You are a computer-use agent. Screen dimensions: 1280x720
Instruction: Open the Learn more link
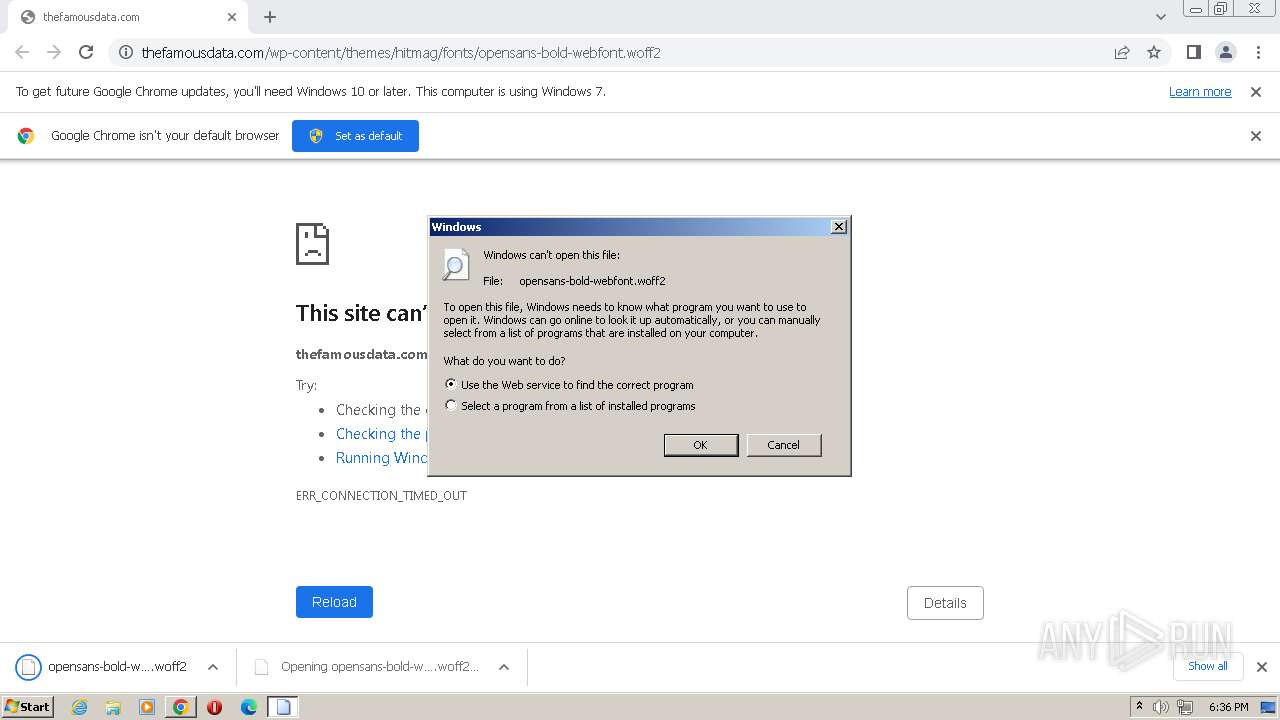[1200, 92]
